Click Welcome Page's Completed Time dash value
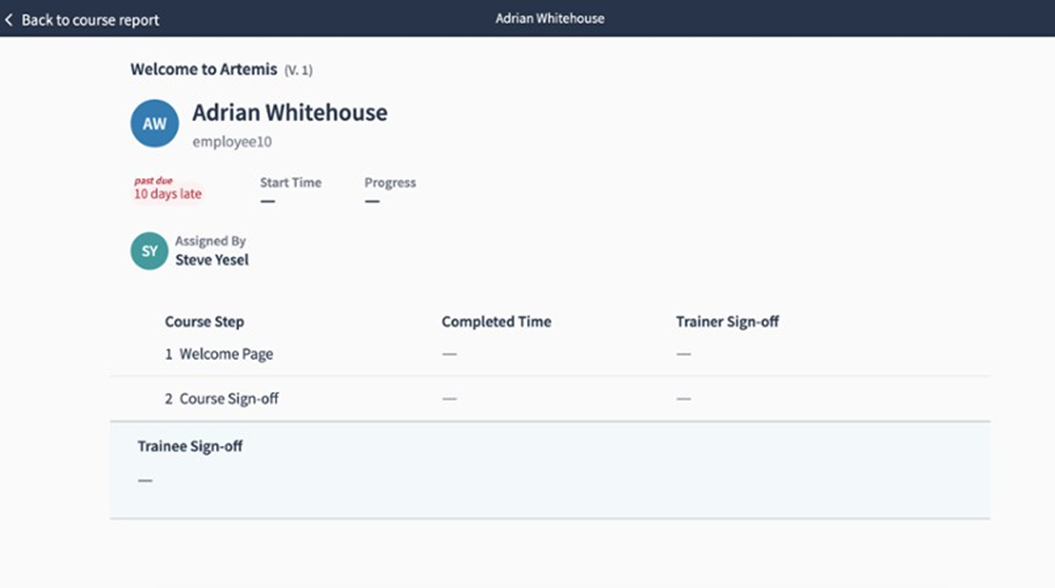Image resolution: width=1055 pixels, height=588 pixels. 449,354
